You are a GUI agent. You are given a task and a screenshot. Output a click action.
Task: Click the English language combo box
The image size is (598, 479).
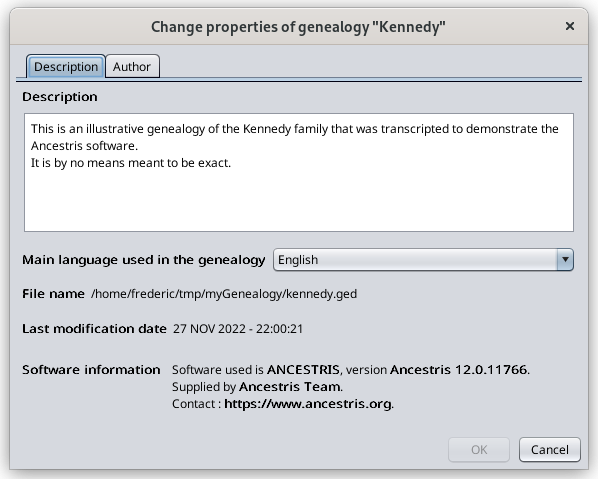[423, 260]
